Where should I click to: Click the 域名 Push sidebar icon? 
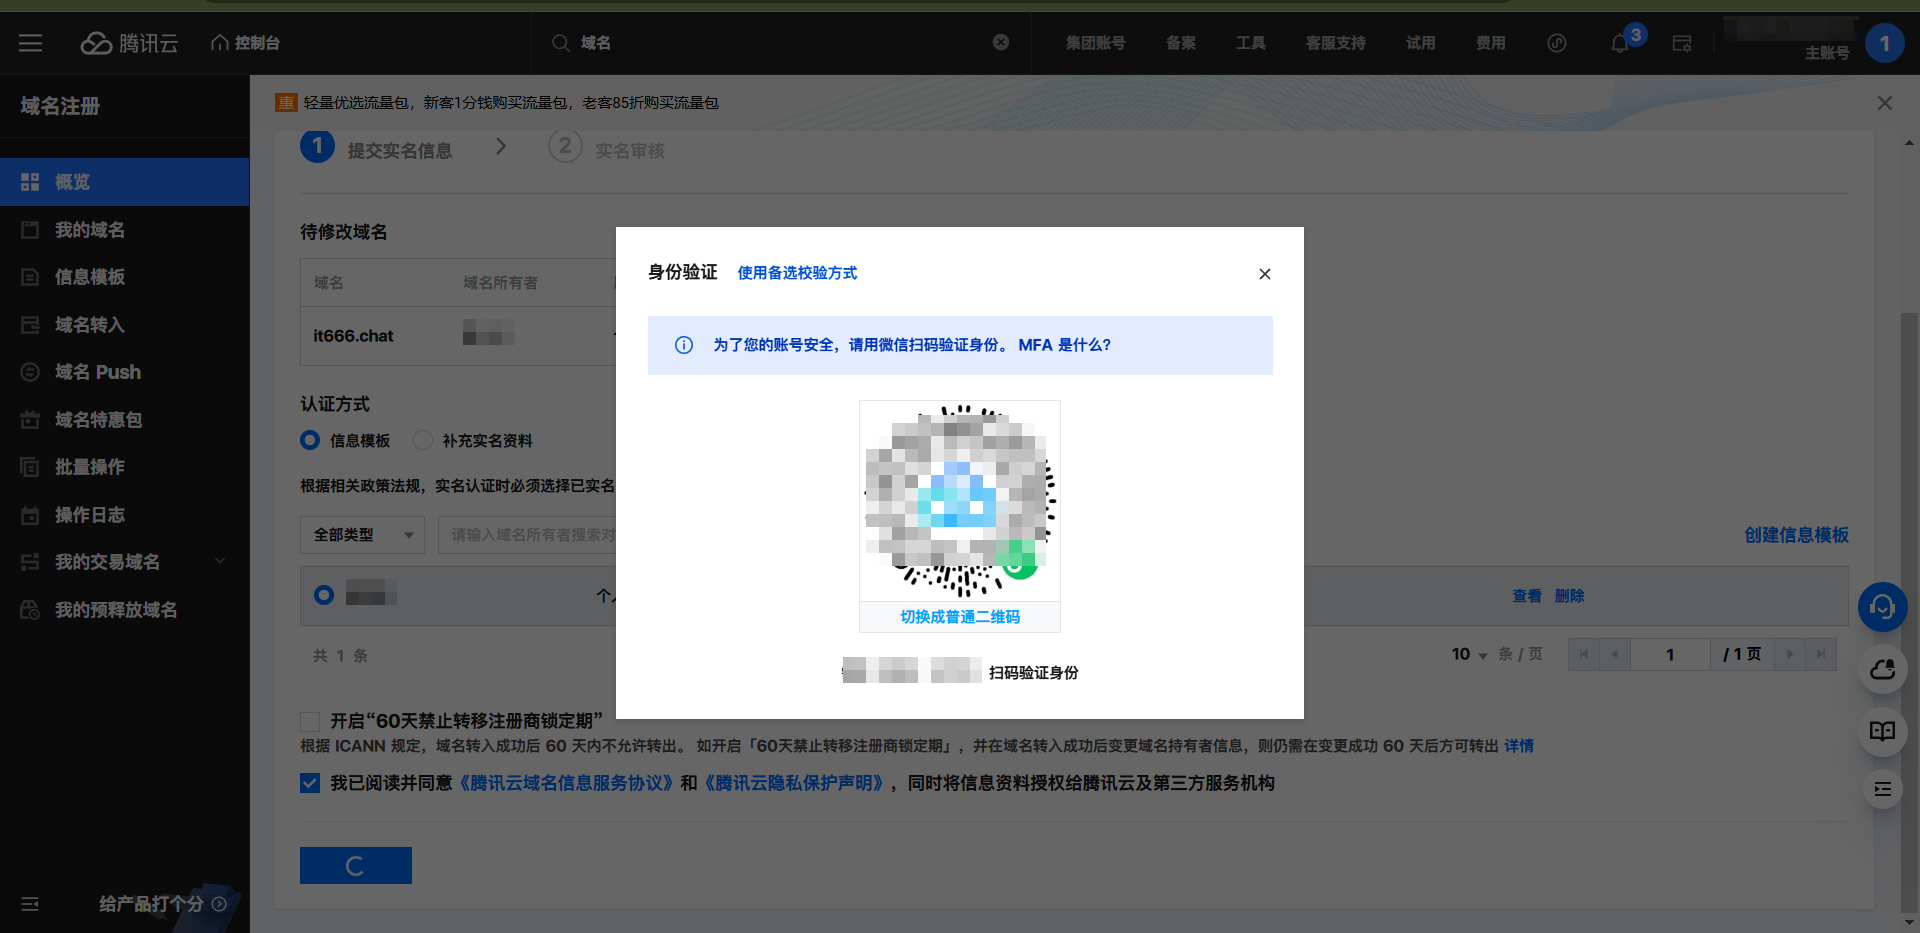pos(30,372)
